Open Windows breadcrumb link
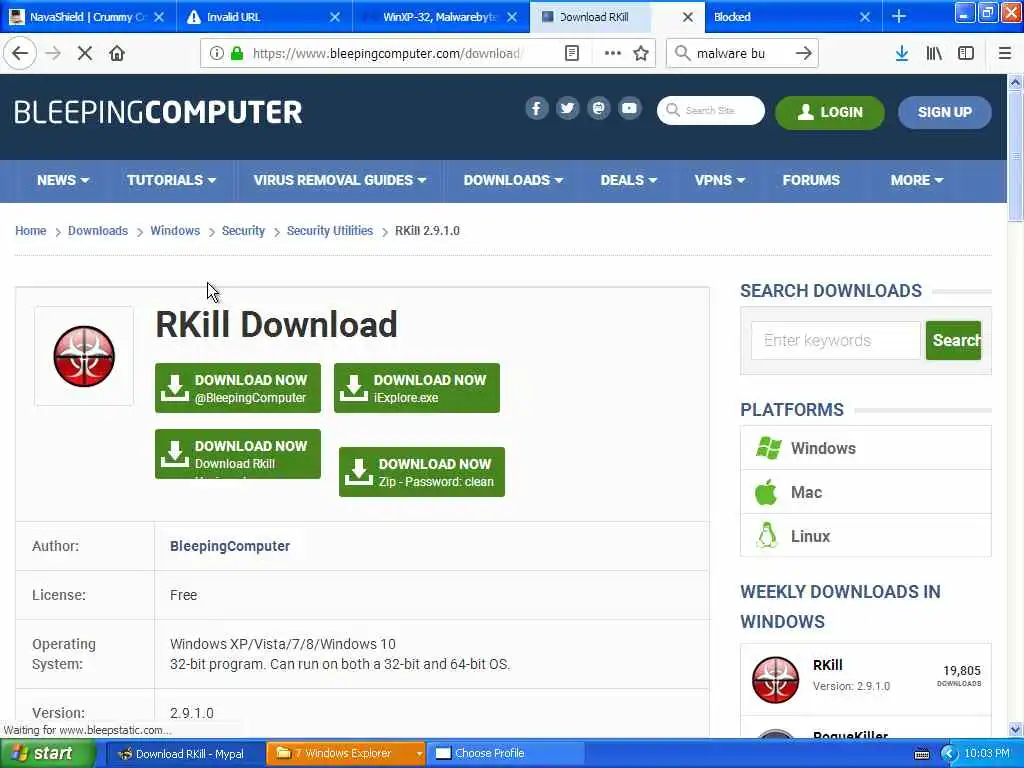1024x768 pixels. (x=175, y=231)
